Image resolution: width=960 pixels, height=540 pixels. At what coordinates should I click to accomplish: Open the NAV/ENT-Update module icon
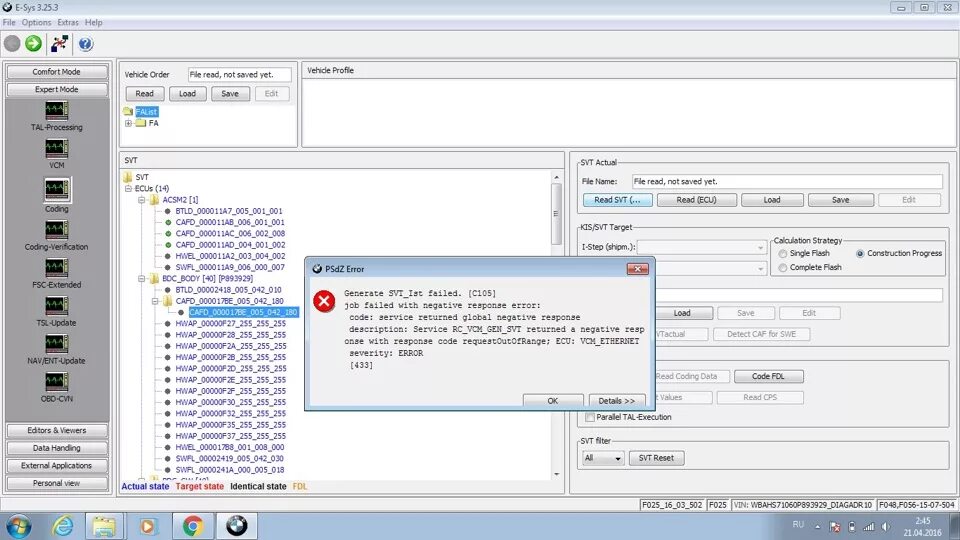[x=56, y=343]
